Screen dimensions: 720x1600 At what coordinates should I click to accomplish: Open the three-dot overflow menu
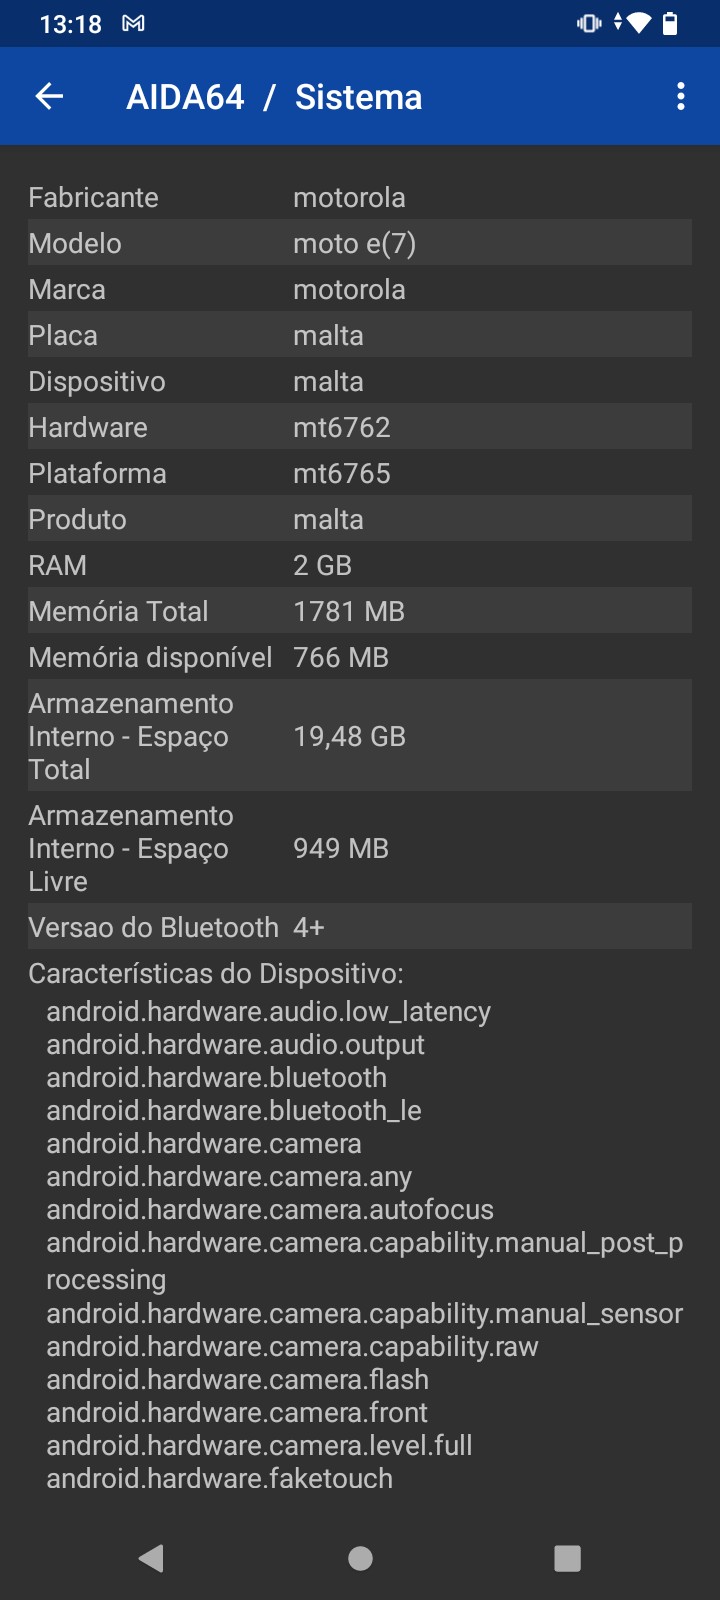pyautogui.click(x=681, y=96)
